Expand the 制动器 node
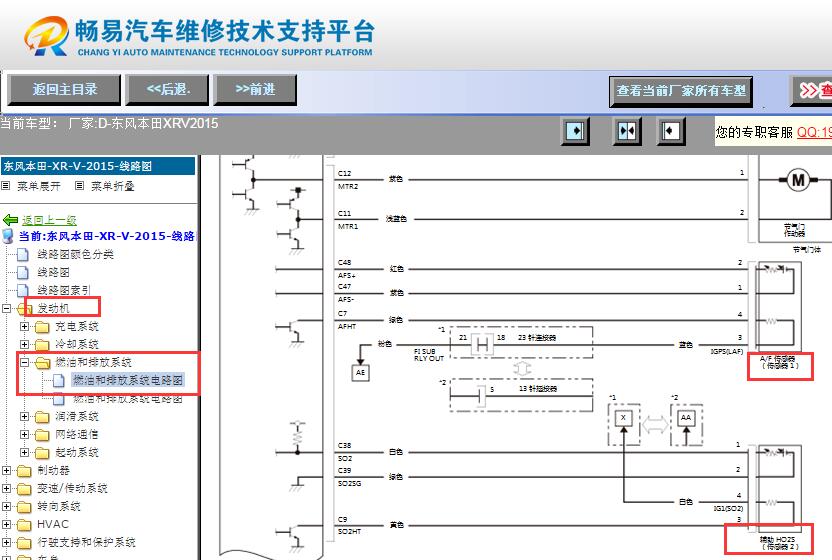 pos(6,471)
